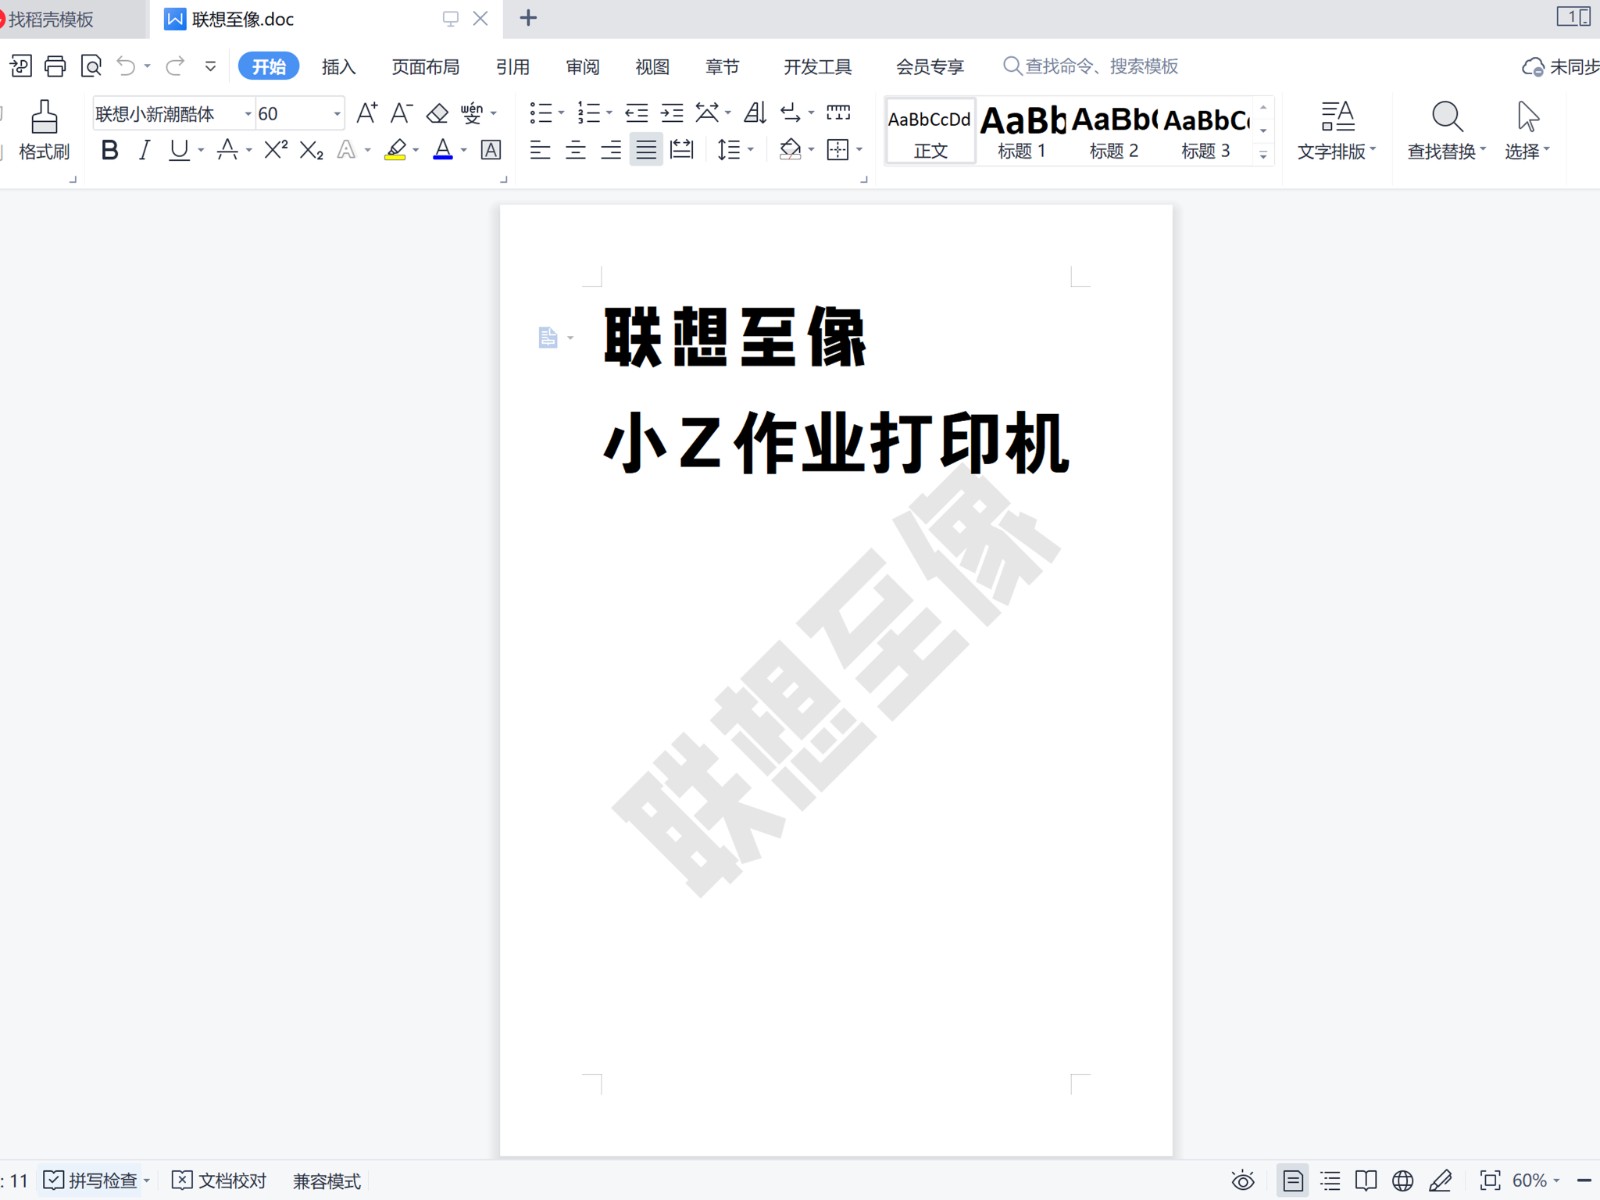Click the Format Painter (格式刷) tool
The width and height of the screenshot is (1600, 1200).
(44, 130)
